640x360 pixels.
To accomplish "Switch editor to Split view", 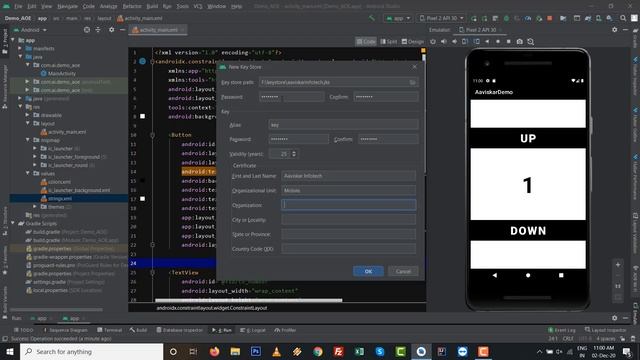I will 389,42.
